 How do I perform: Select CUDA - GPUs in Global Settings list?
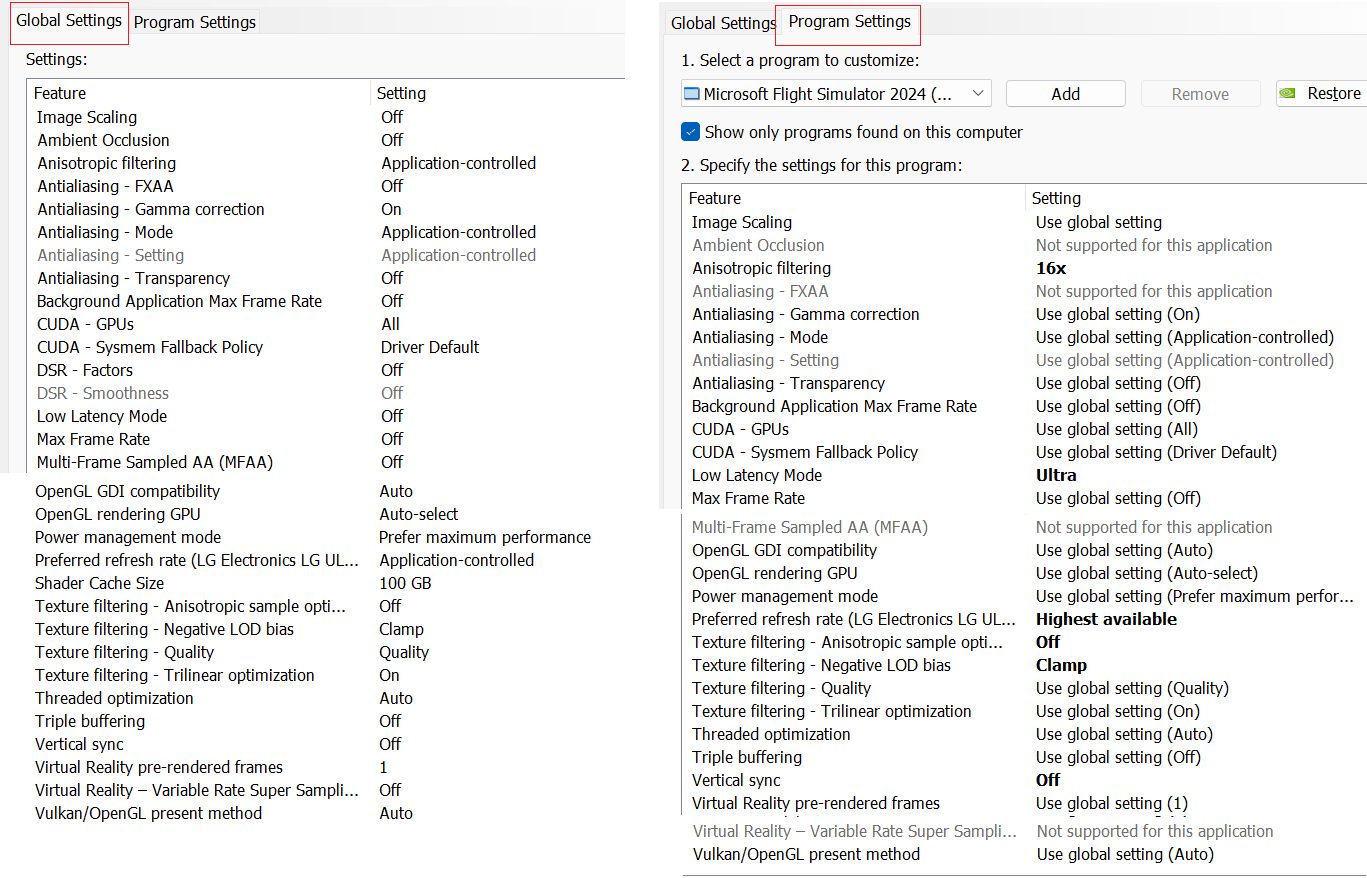tap(85, 324)
